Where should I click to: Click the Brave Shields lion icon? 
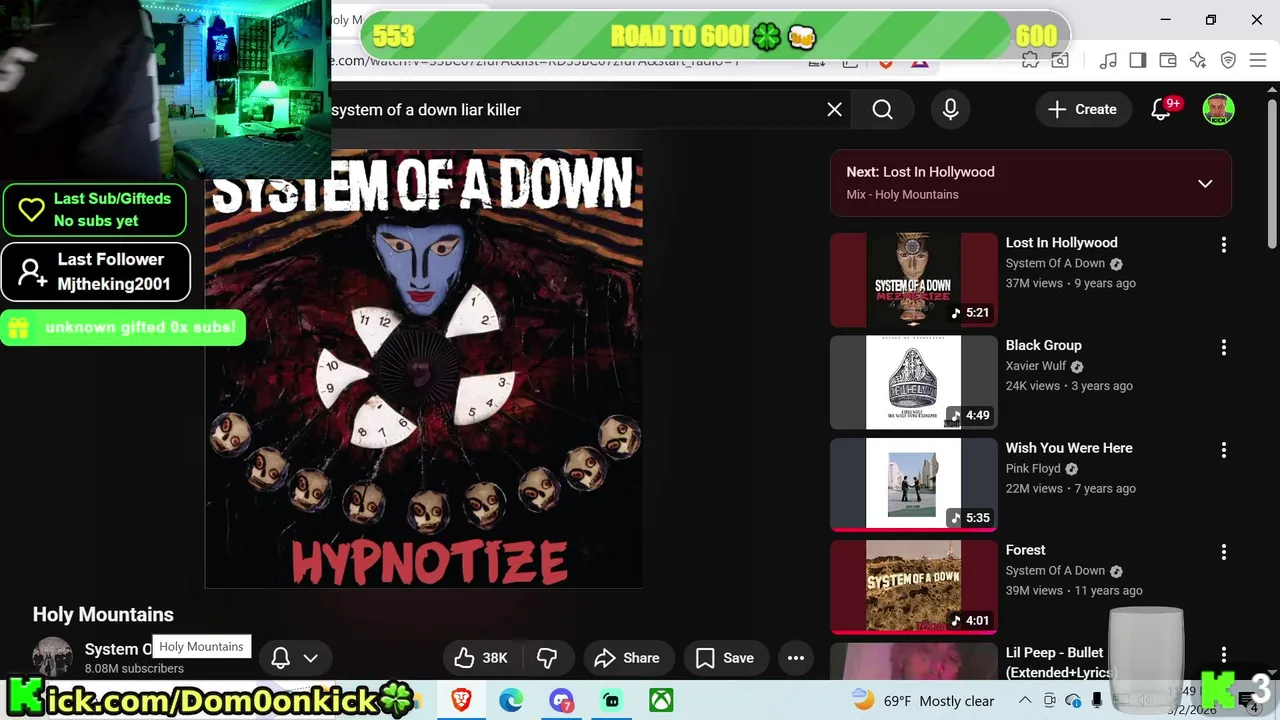(x=886, y=63)
